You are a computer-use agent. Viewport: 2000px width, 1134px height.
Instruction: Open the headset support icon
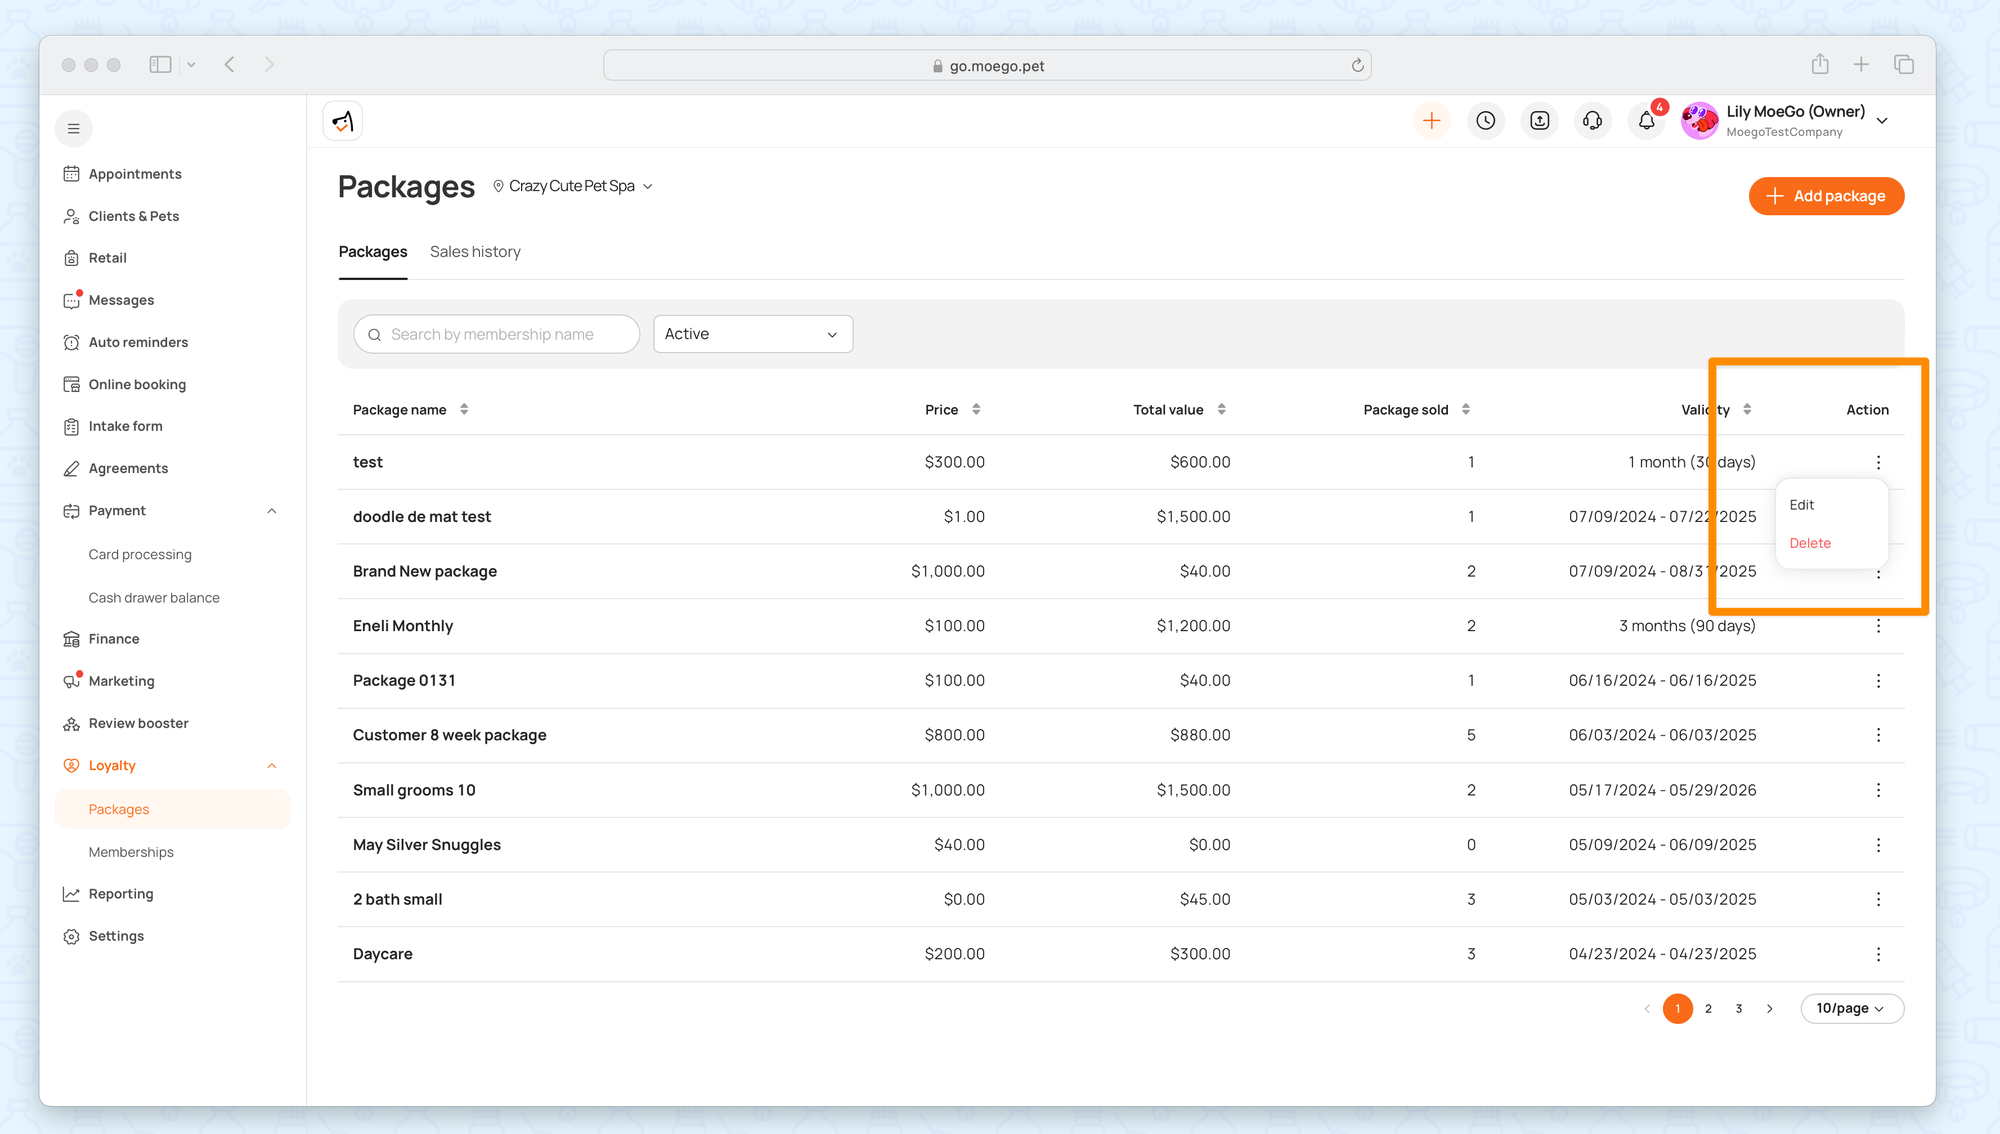[x=1593, y=121]
